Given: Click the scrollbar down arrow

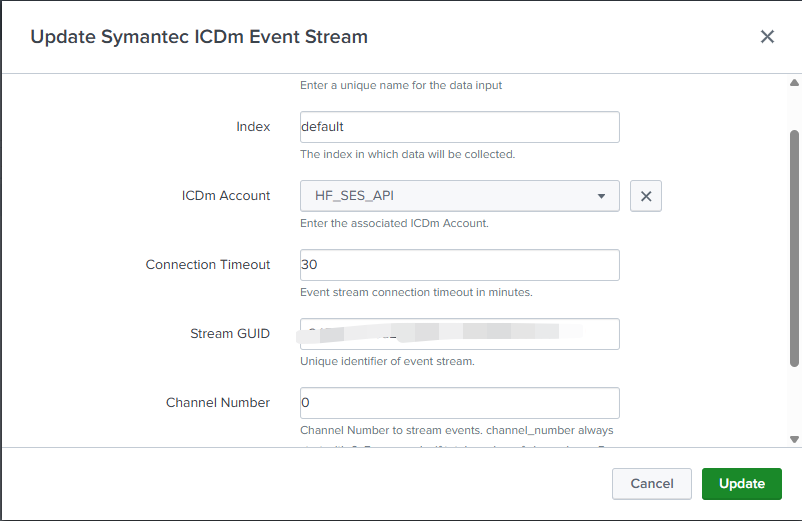Looking at the screenshot, I should click(795, 439).
